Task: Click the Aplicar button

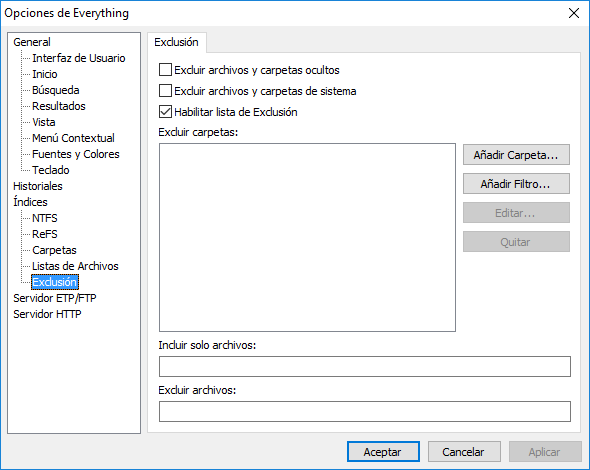Action: click(544, 452)
